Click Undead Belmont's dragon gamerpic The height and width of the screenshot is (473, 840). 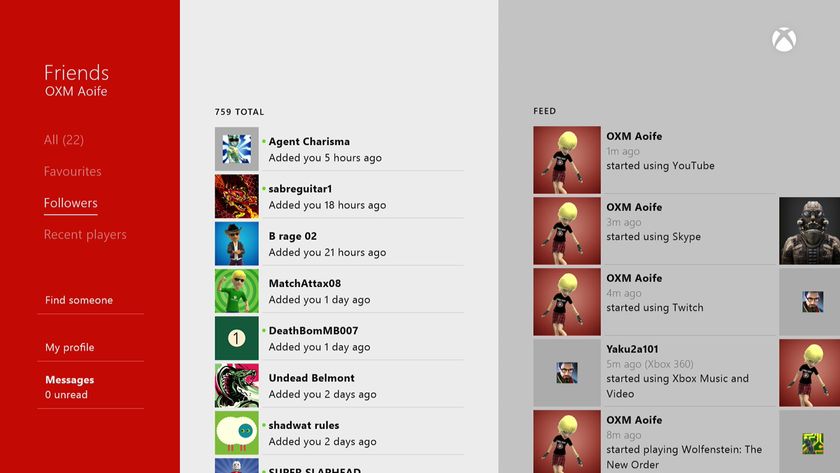coord(237,386)
